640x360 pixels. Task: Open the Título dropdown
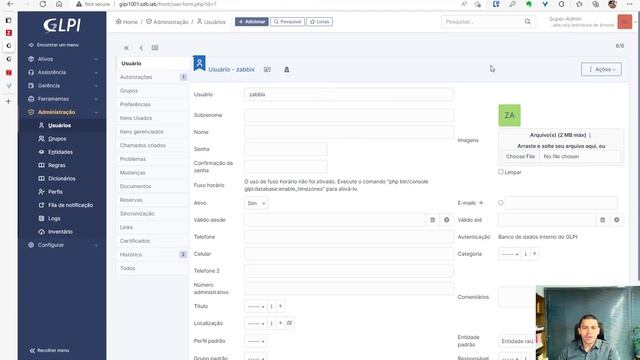(x=256, y=306)
